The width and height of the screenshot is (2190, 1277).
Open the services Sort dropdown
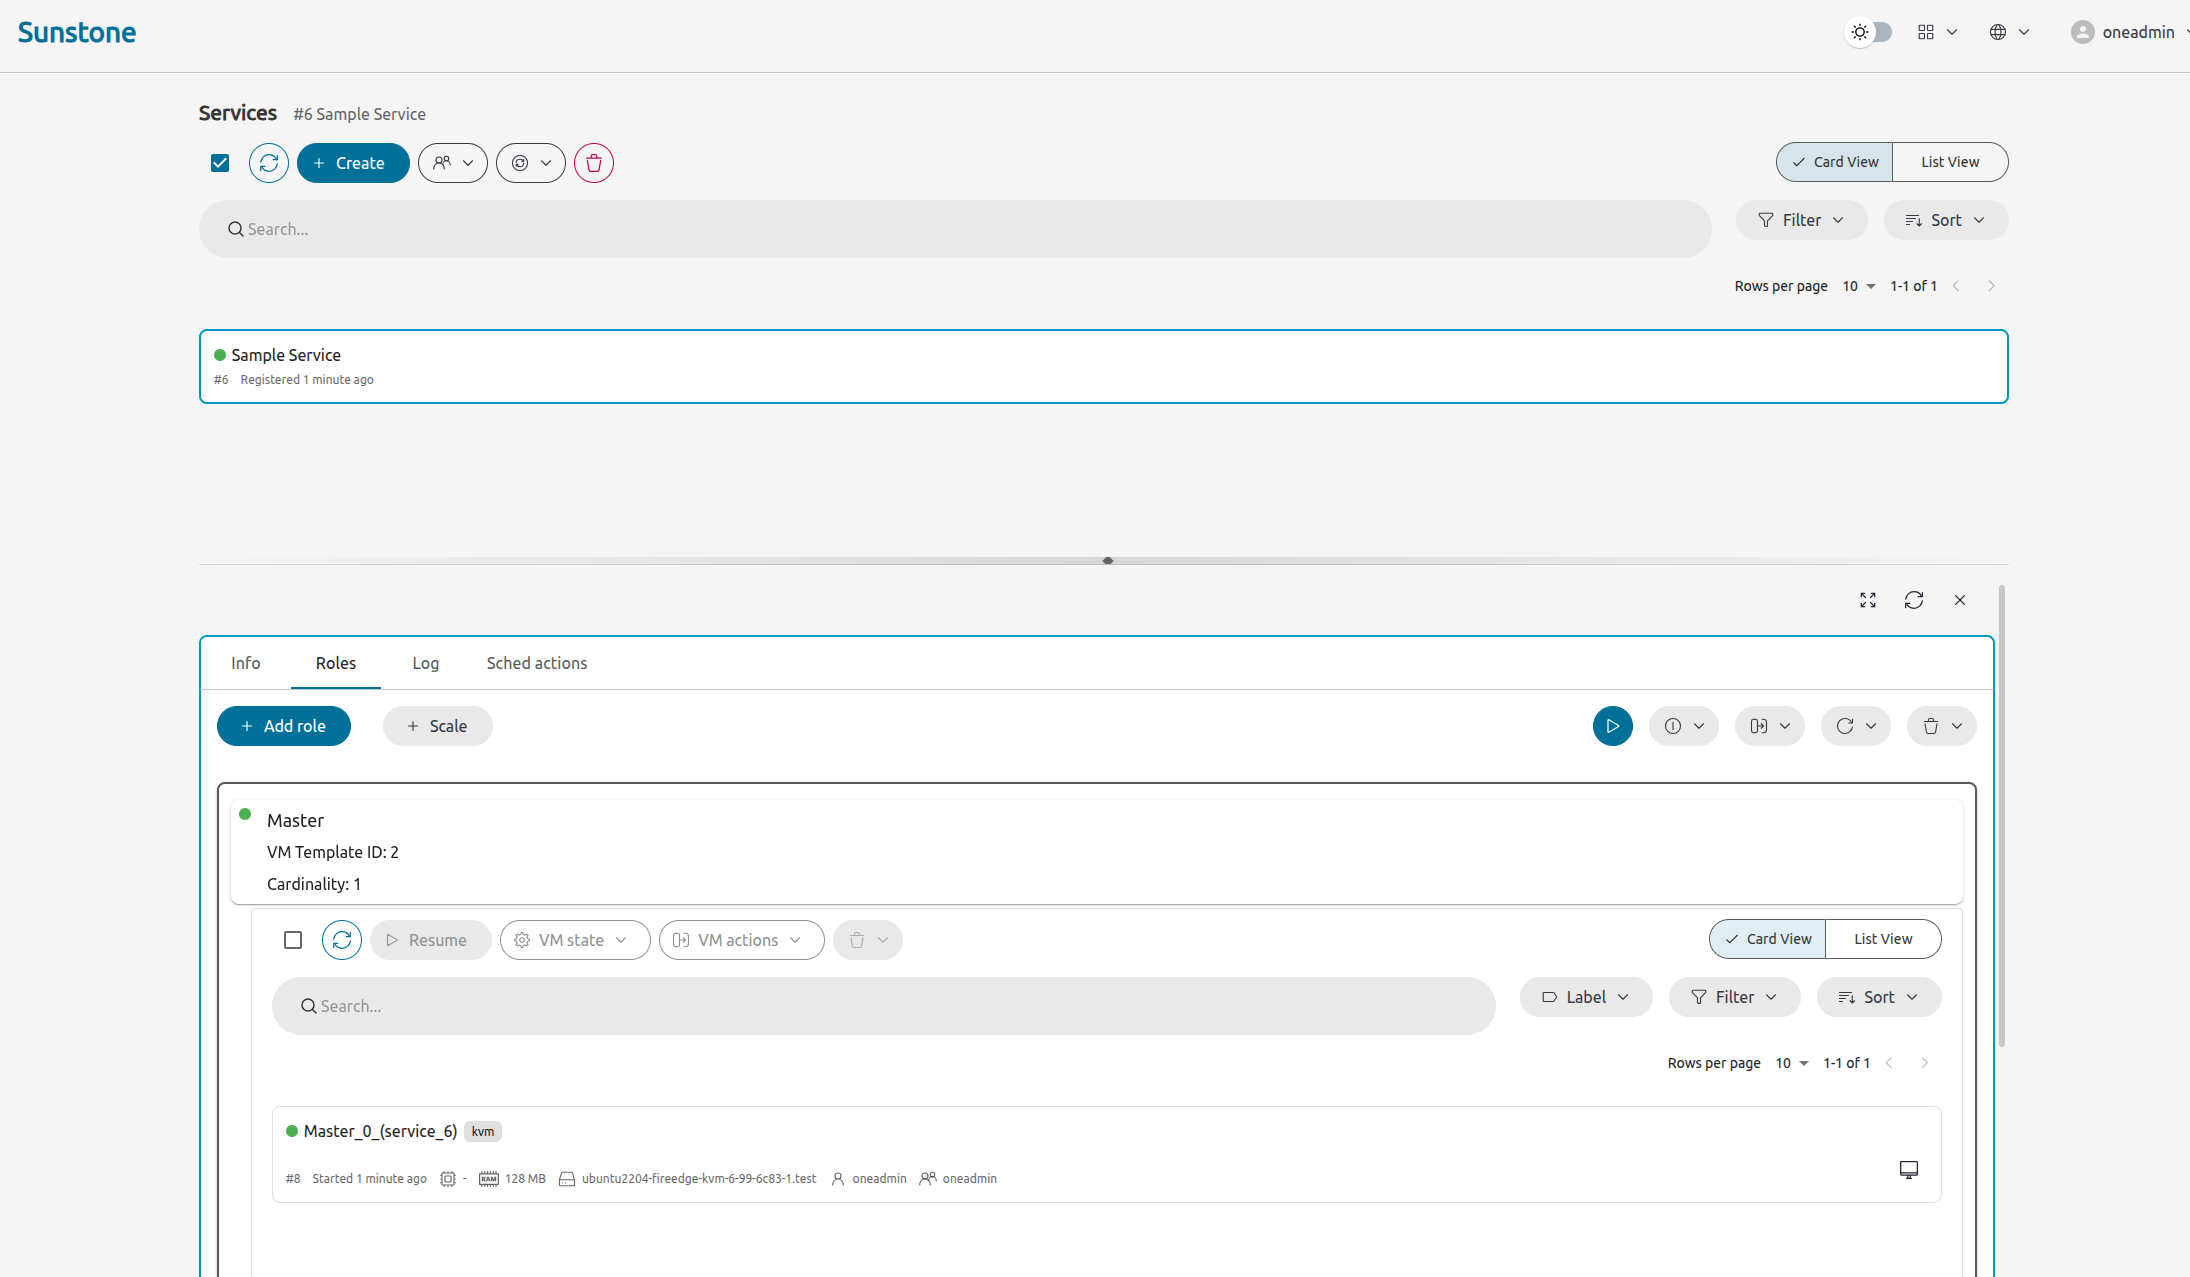click(1945, 220)
